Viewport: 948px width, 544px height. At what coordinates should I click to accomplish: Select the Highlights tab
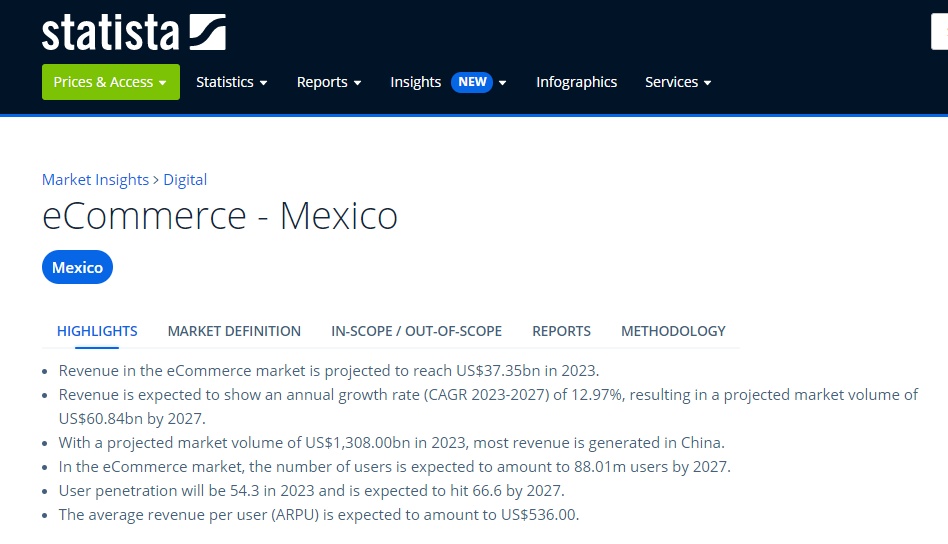tap(97, 331)
